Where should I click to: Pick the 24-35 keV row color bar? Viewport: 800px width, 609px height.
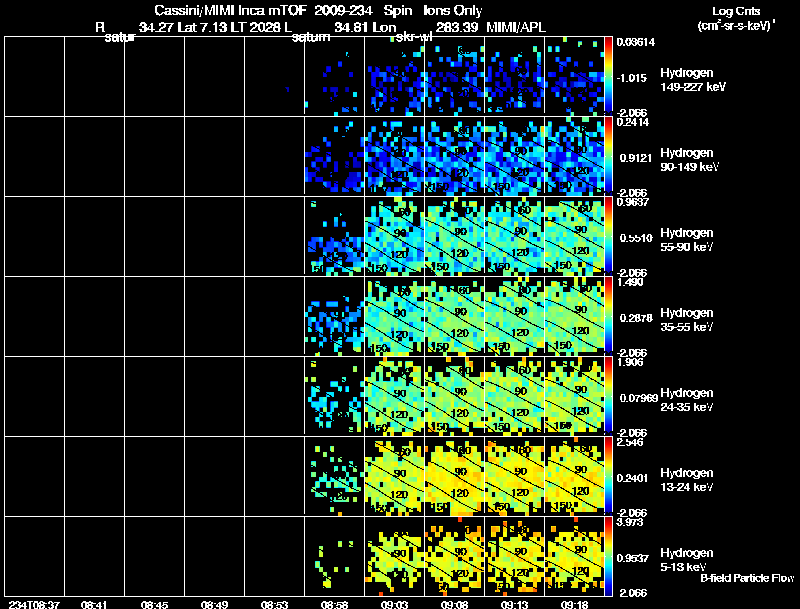[608, 396]
